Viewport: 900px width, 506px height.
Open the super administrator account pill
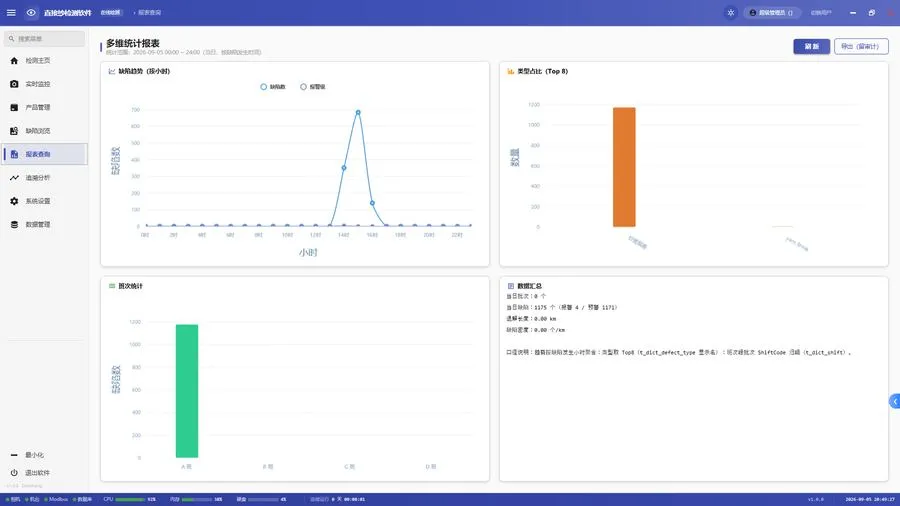772,13
